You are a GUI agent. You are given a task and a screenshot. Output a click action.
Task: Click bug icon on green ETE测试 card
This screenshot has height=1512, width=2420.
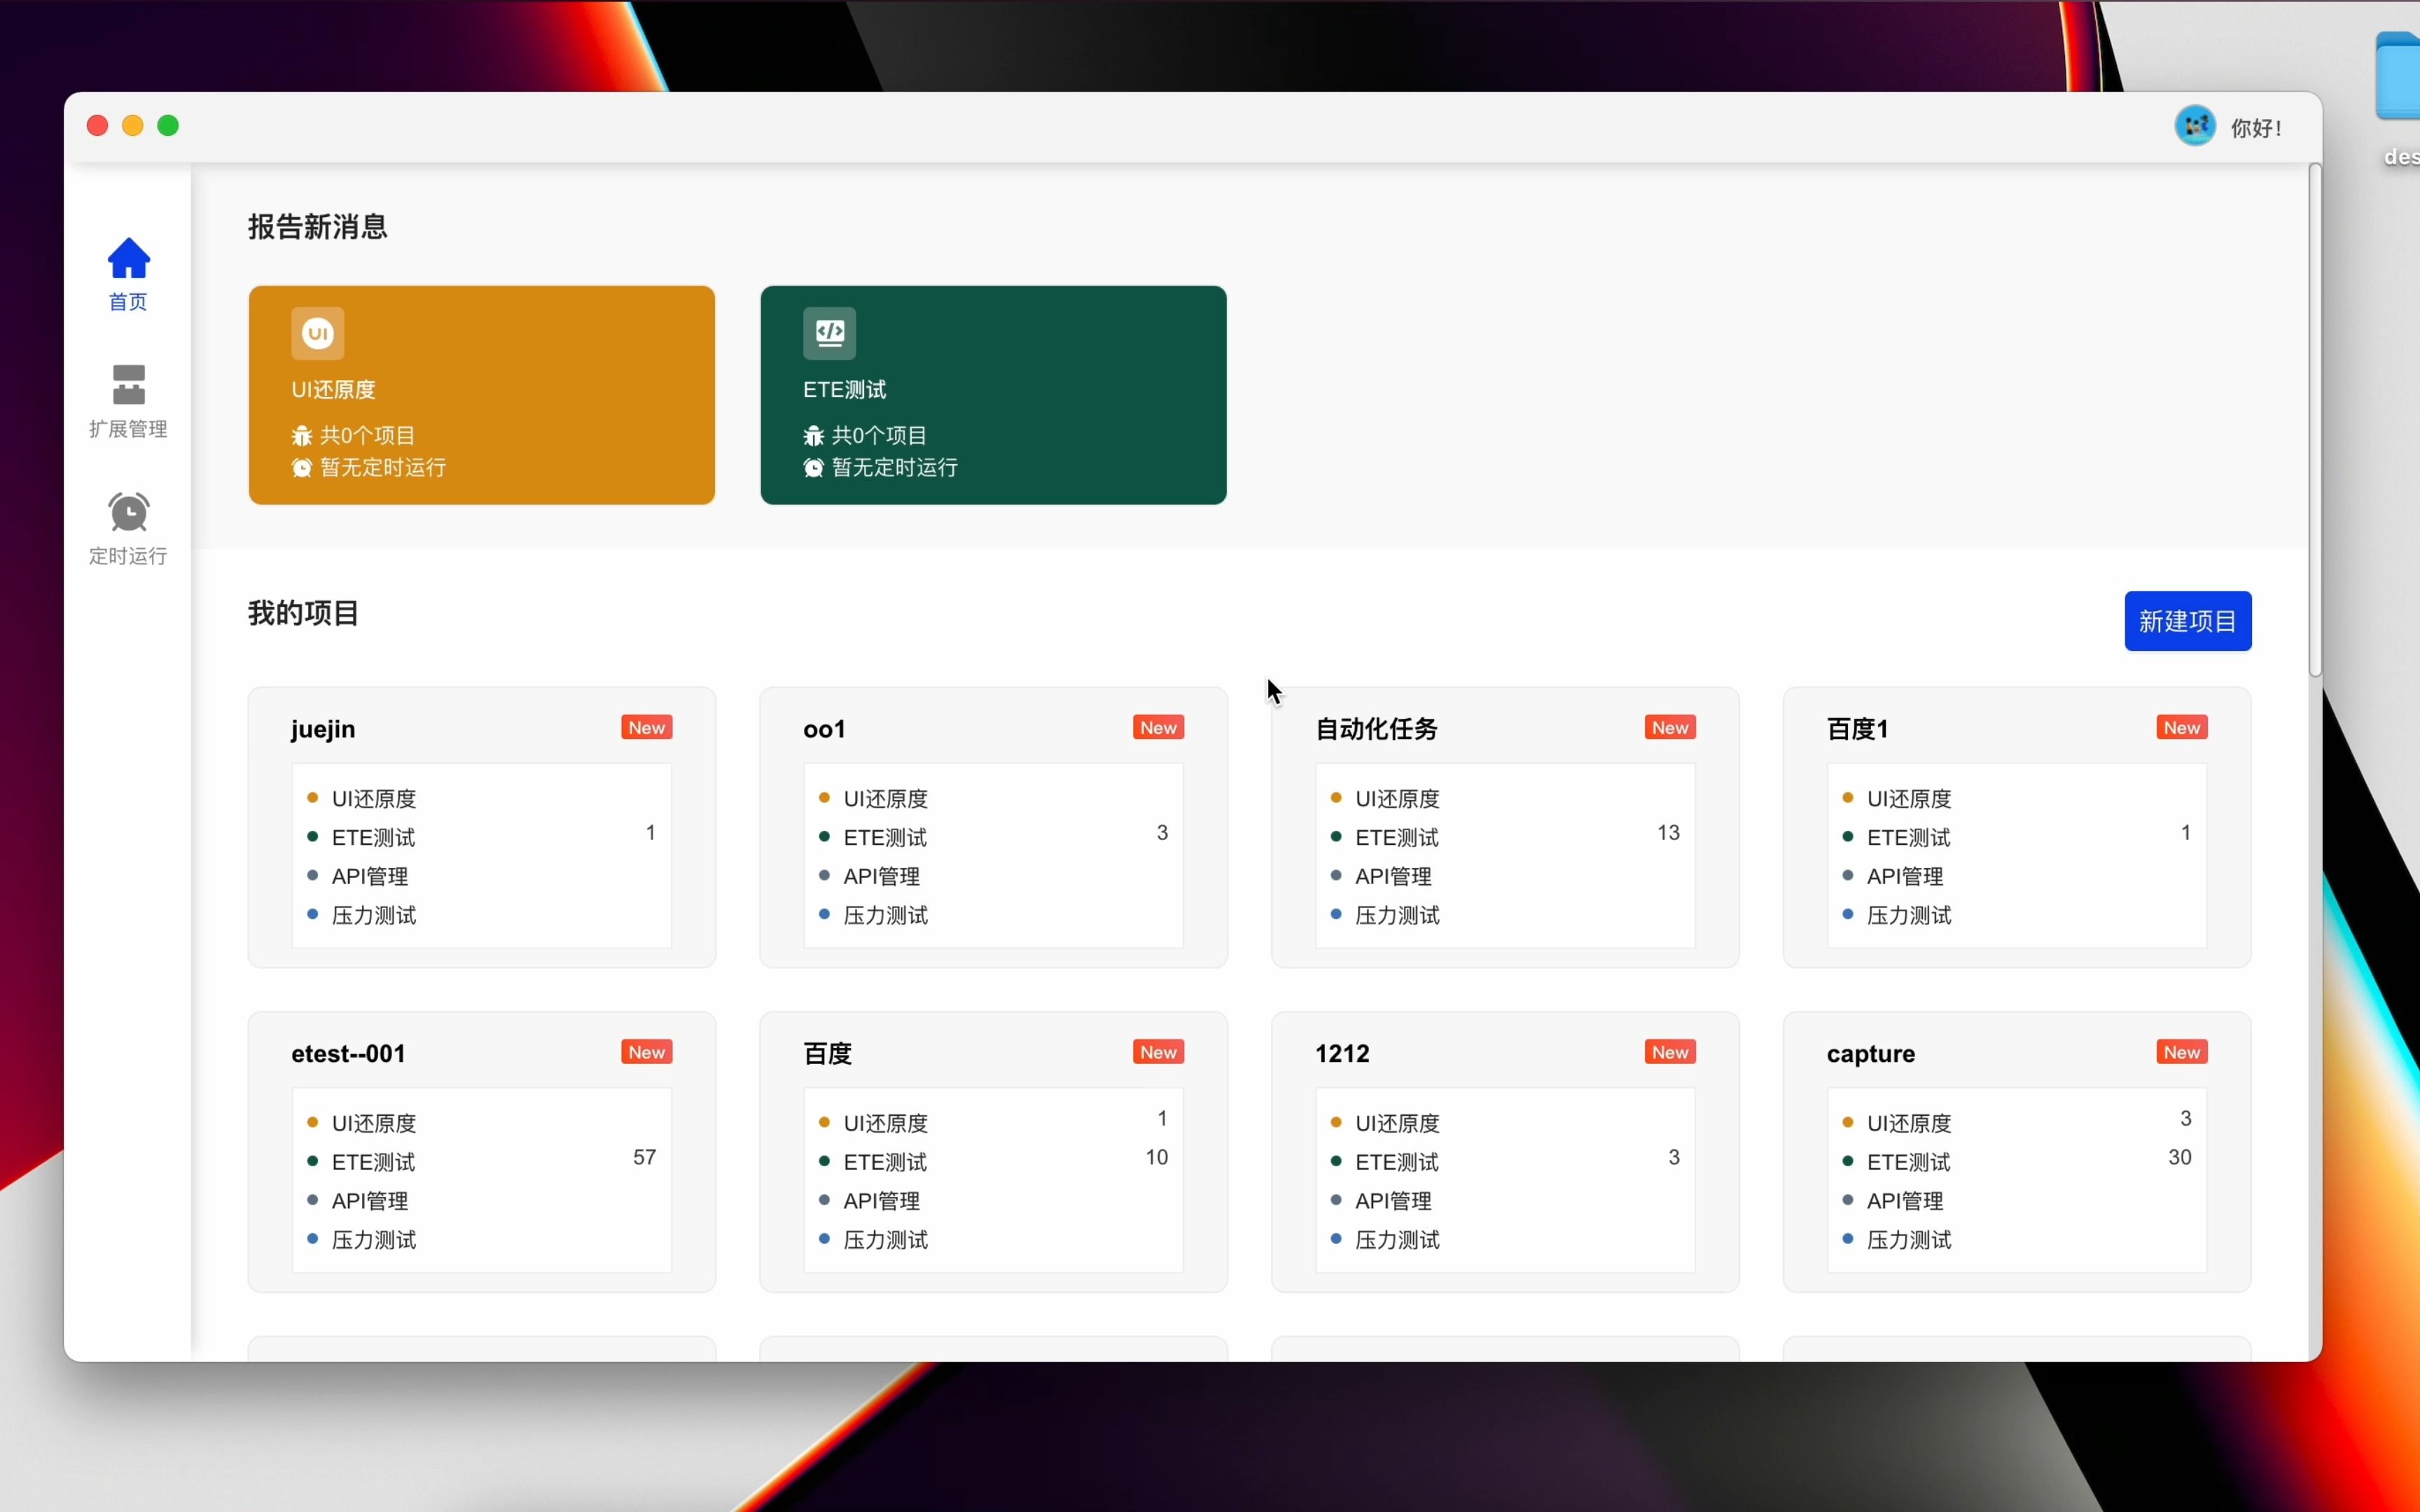click(x=814, y=436)
